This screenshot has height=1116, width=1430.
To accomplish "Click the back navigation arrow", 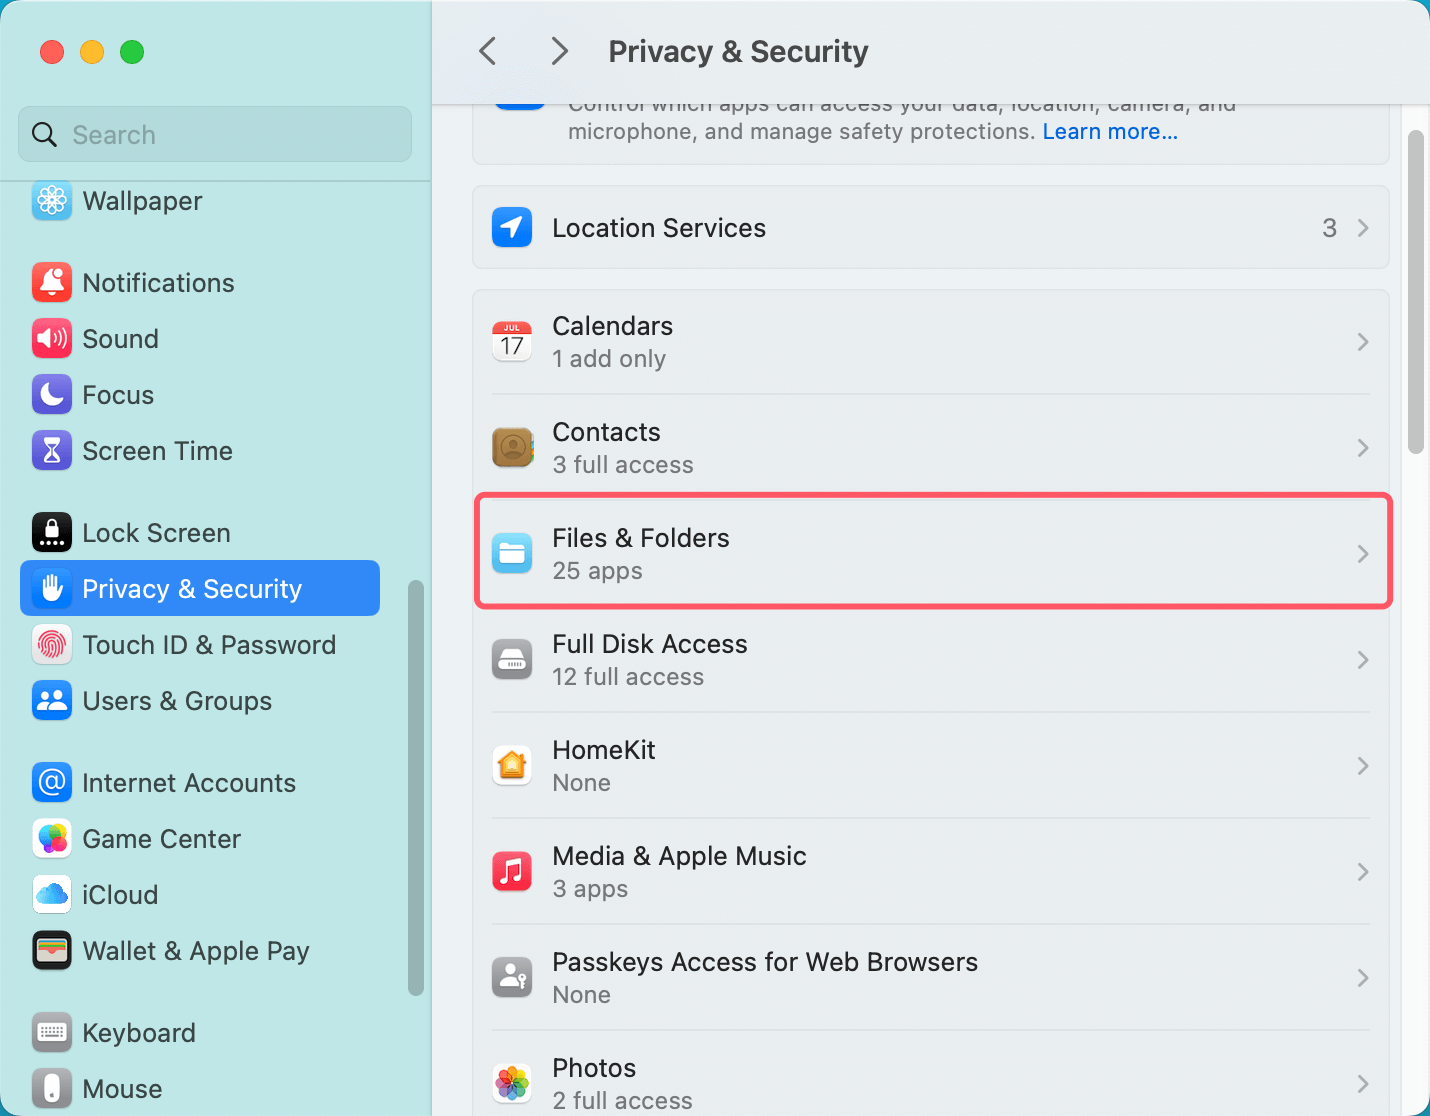I will [487, 51].
